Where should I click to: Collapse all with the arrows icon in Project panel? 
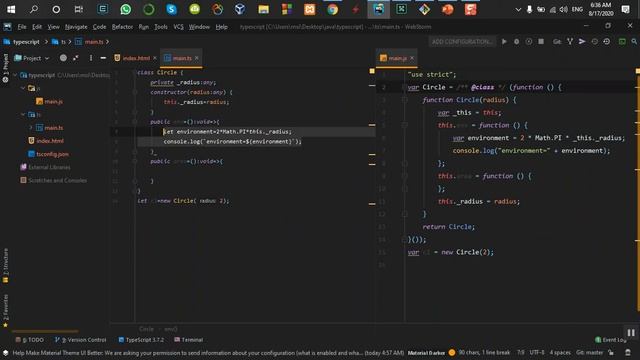(x=76, y=58)
